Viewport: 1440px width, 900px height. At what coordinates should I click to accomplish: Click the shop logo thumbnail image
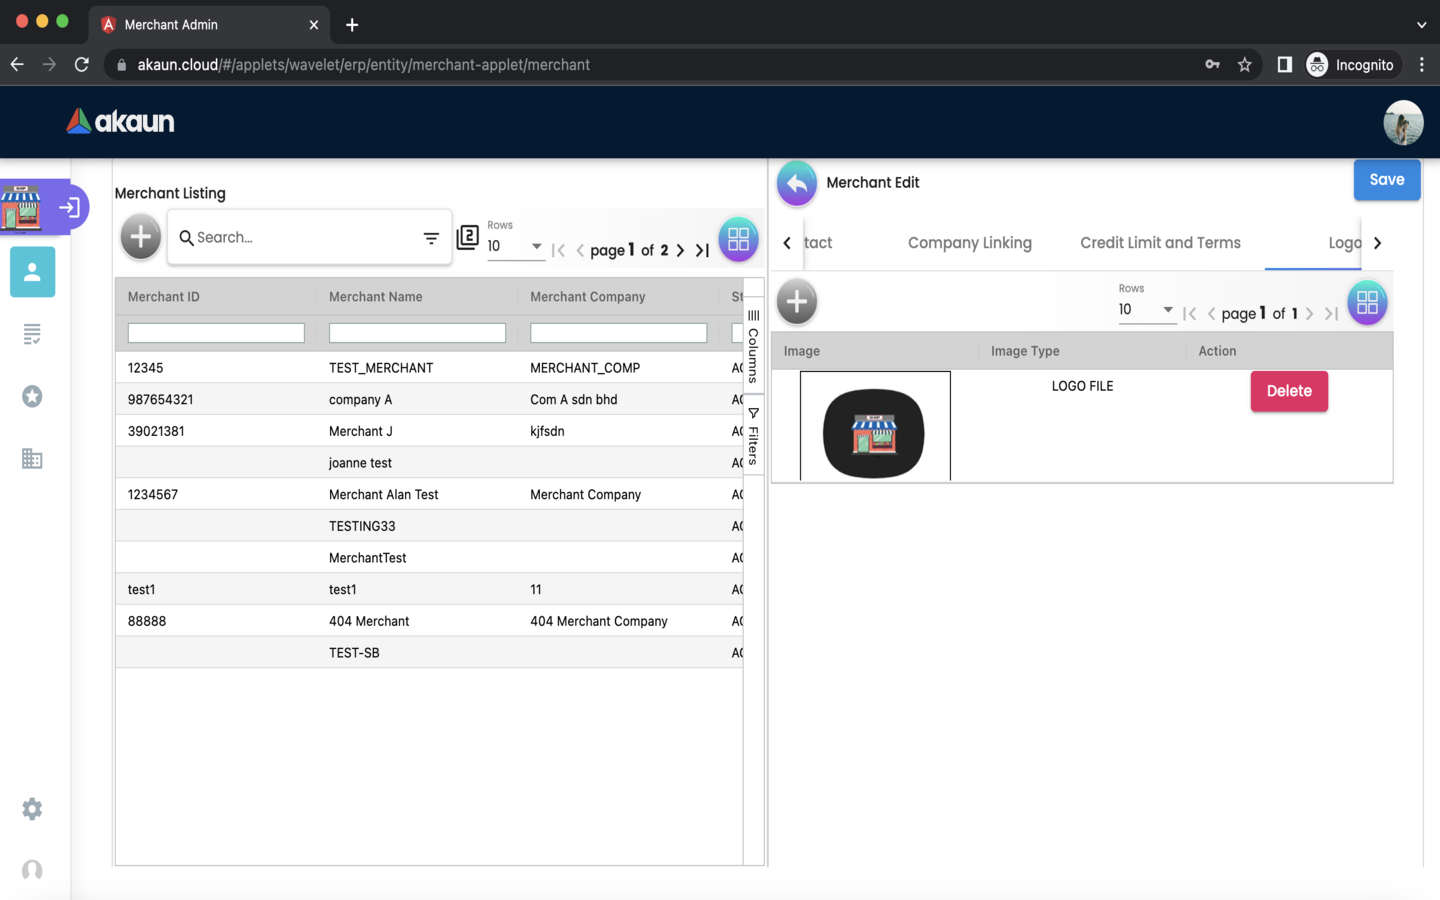pos(874,432)
